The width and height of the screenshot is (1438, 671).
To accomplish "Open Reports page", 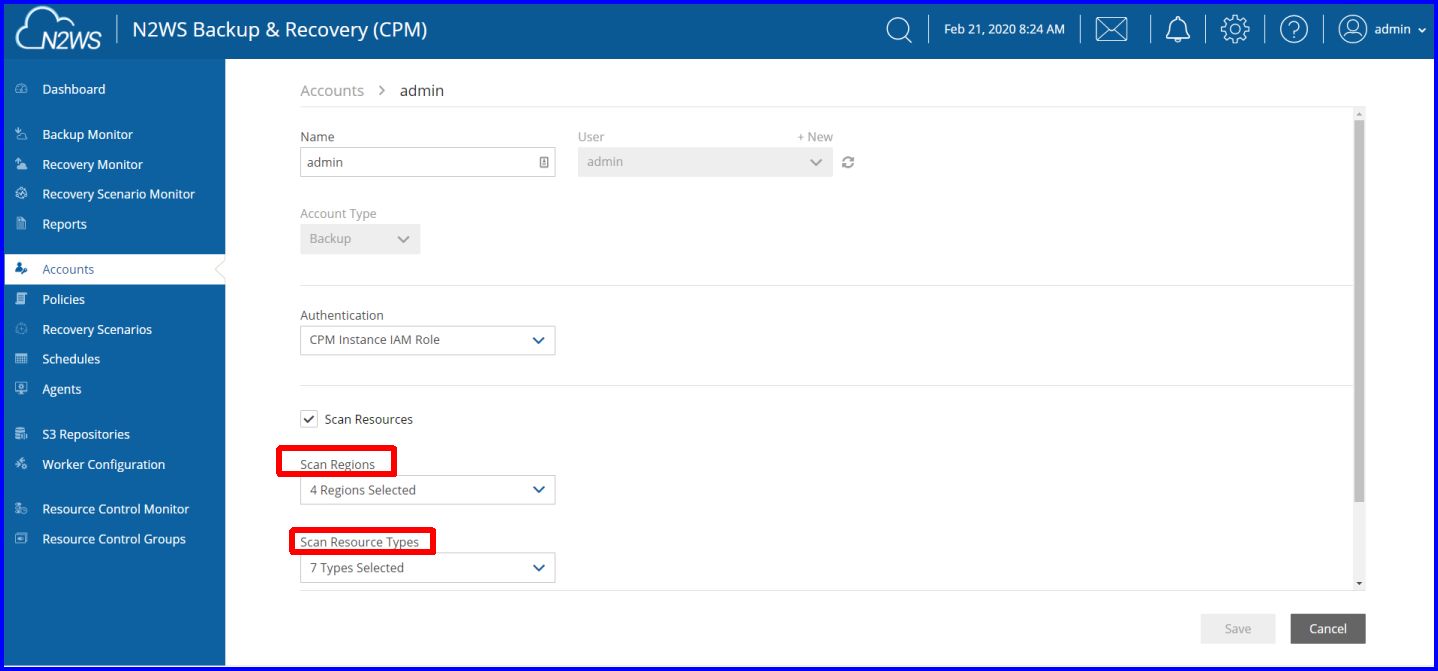I will [64, 224].
